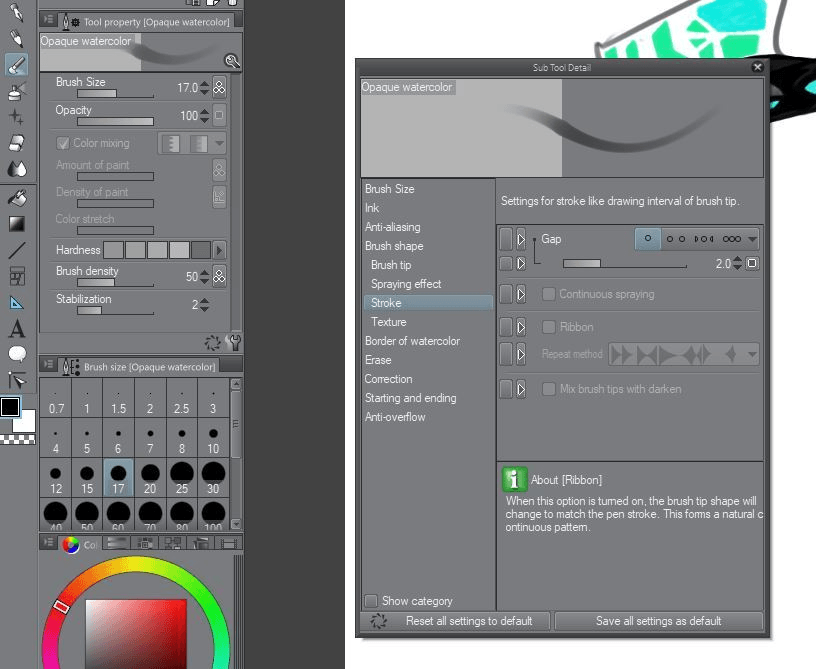This screenshot has height=669, width=816.
Task: Open the Border of watercolor category
Action: pos(412,341)
